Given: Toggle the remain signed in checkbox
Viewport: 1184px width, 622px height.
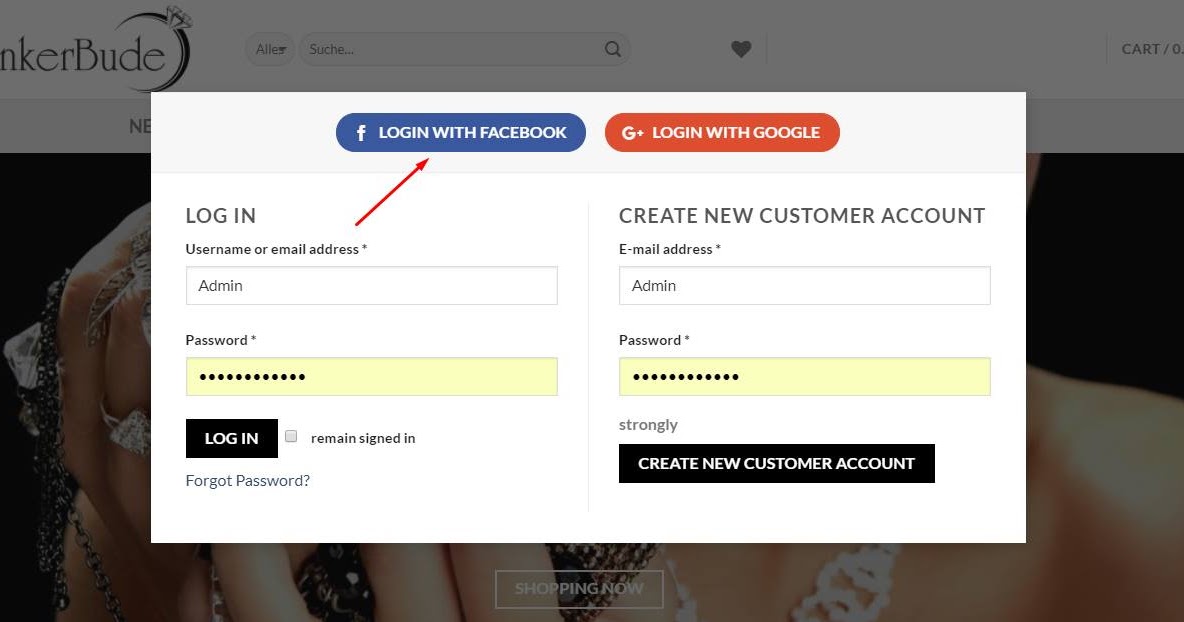Looking at the screenshot, I should click(x=291, y=436).
